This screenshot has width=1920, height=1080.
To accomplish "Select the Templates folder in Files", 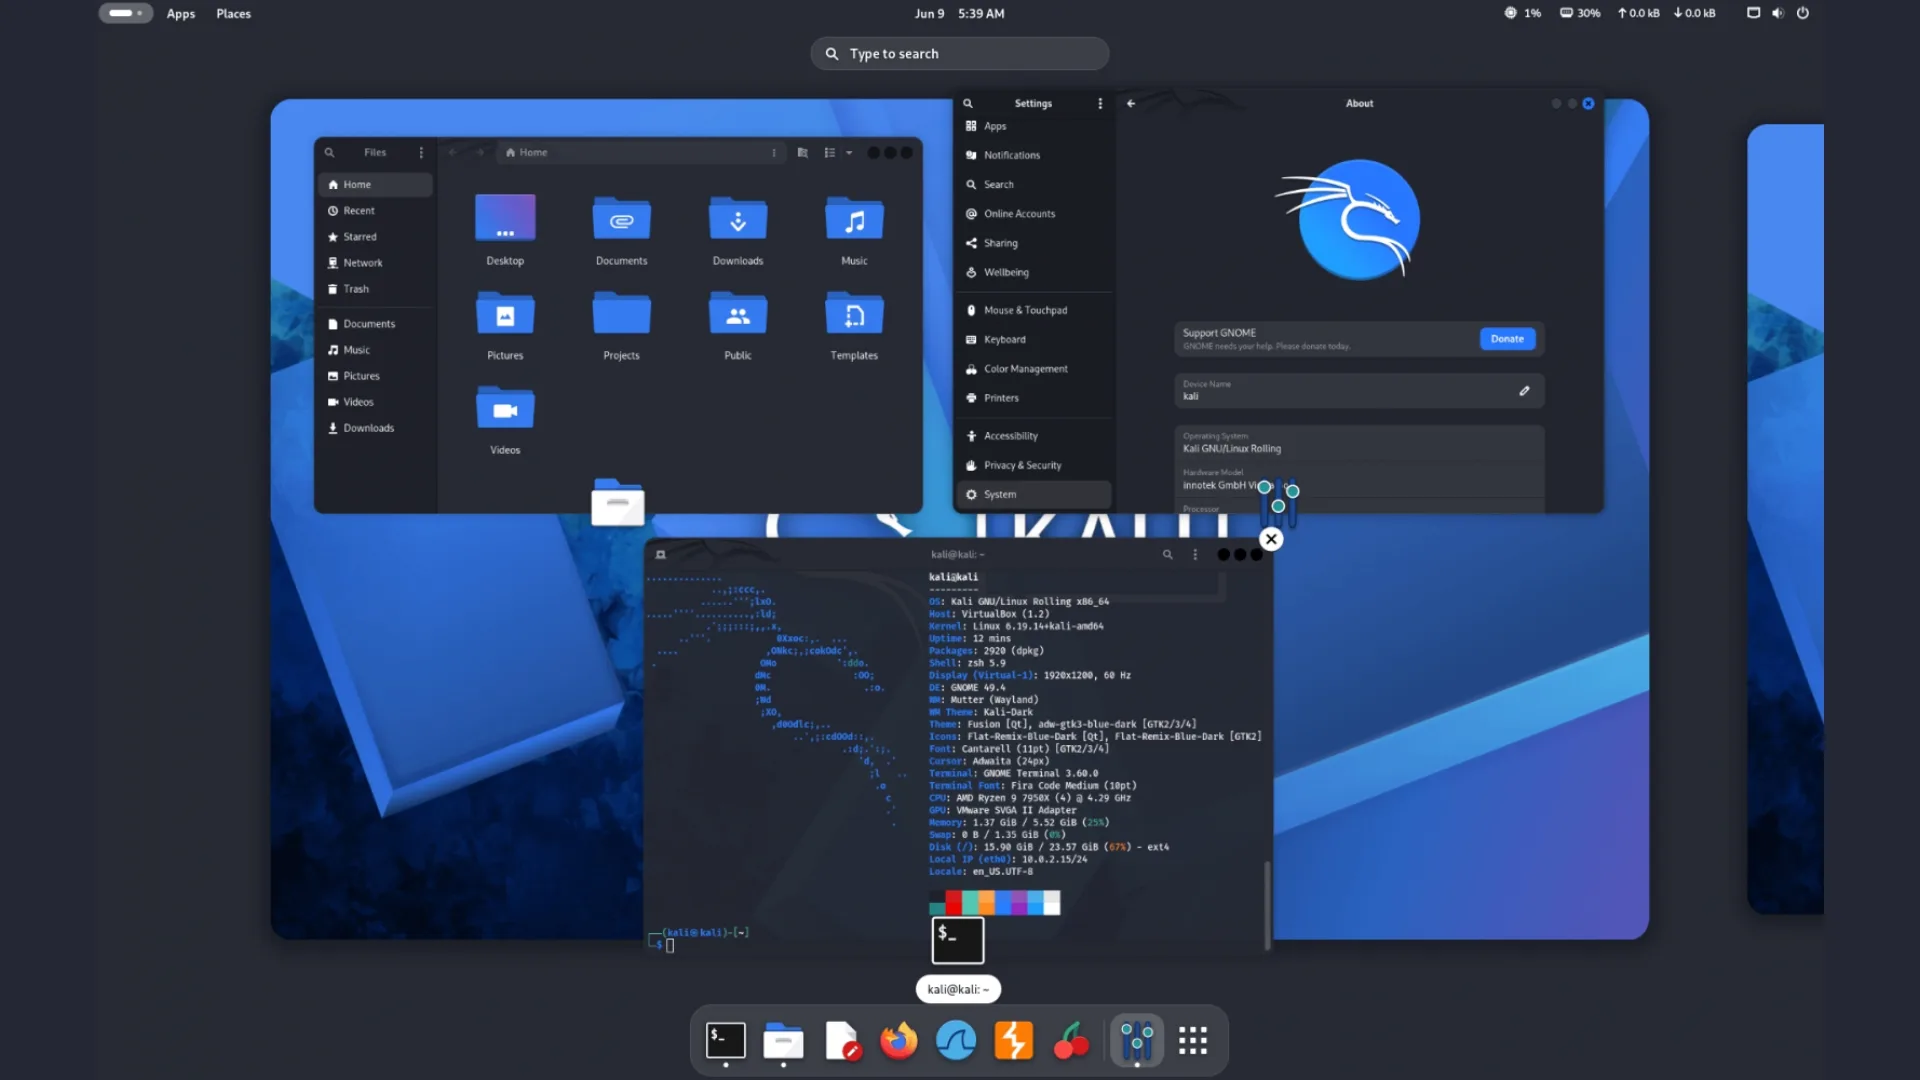I will (x=854, y=325).
